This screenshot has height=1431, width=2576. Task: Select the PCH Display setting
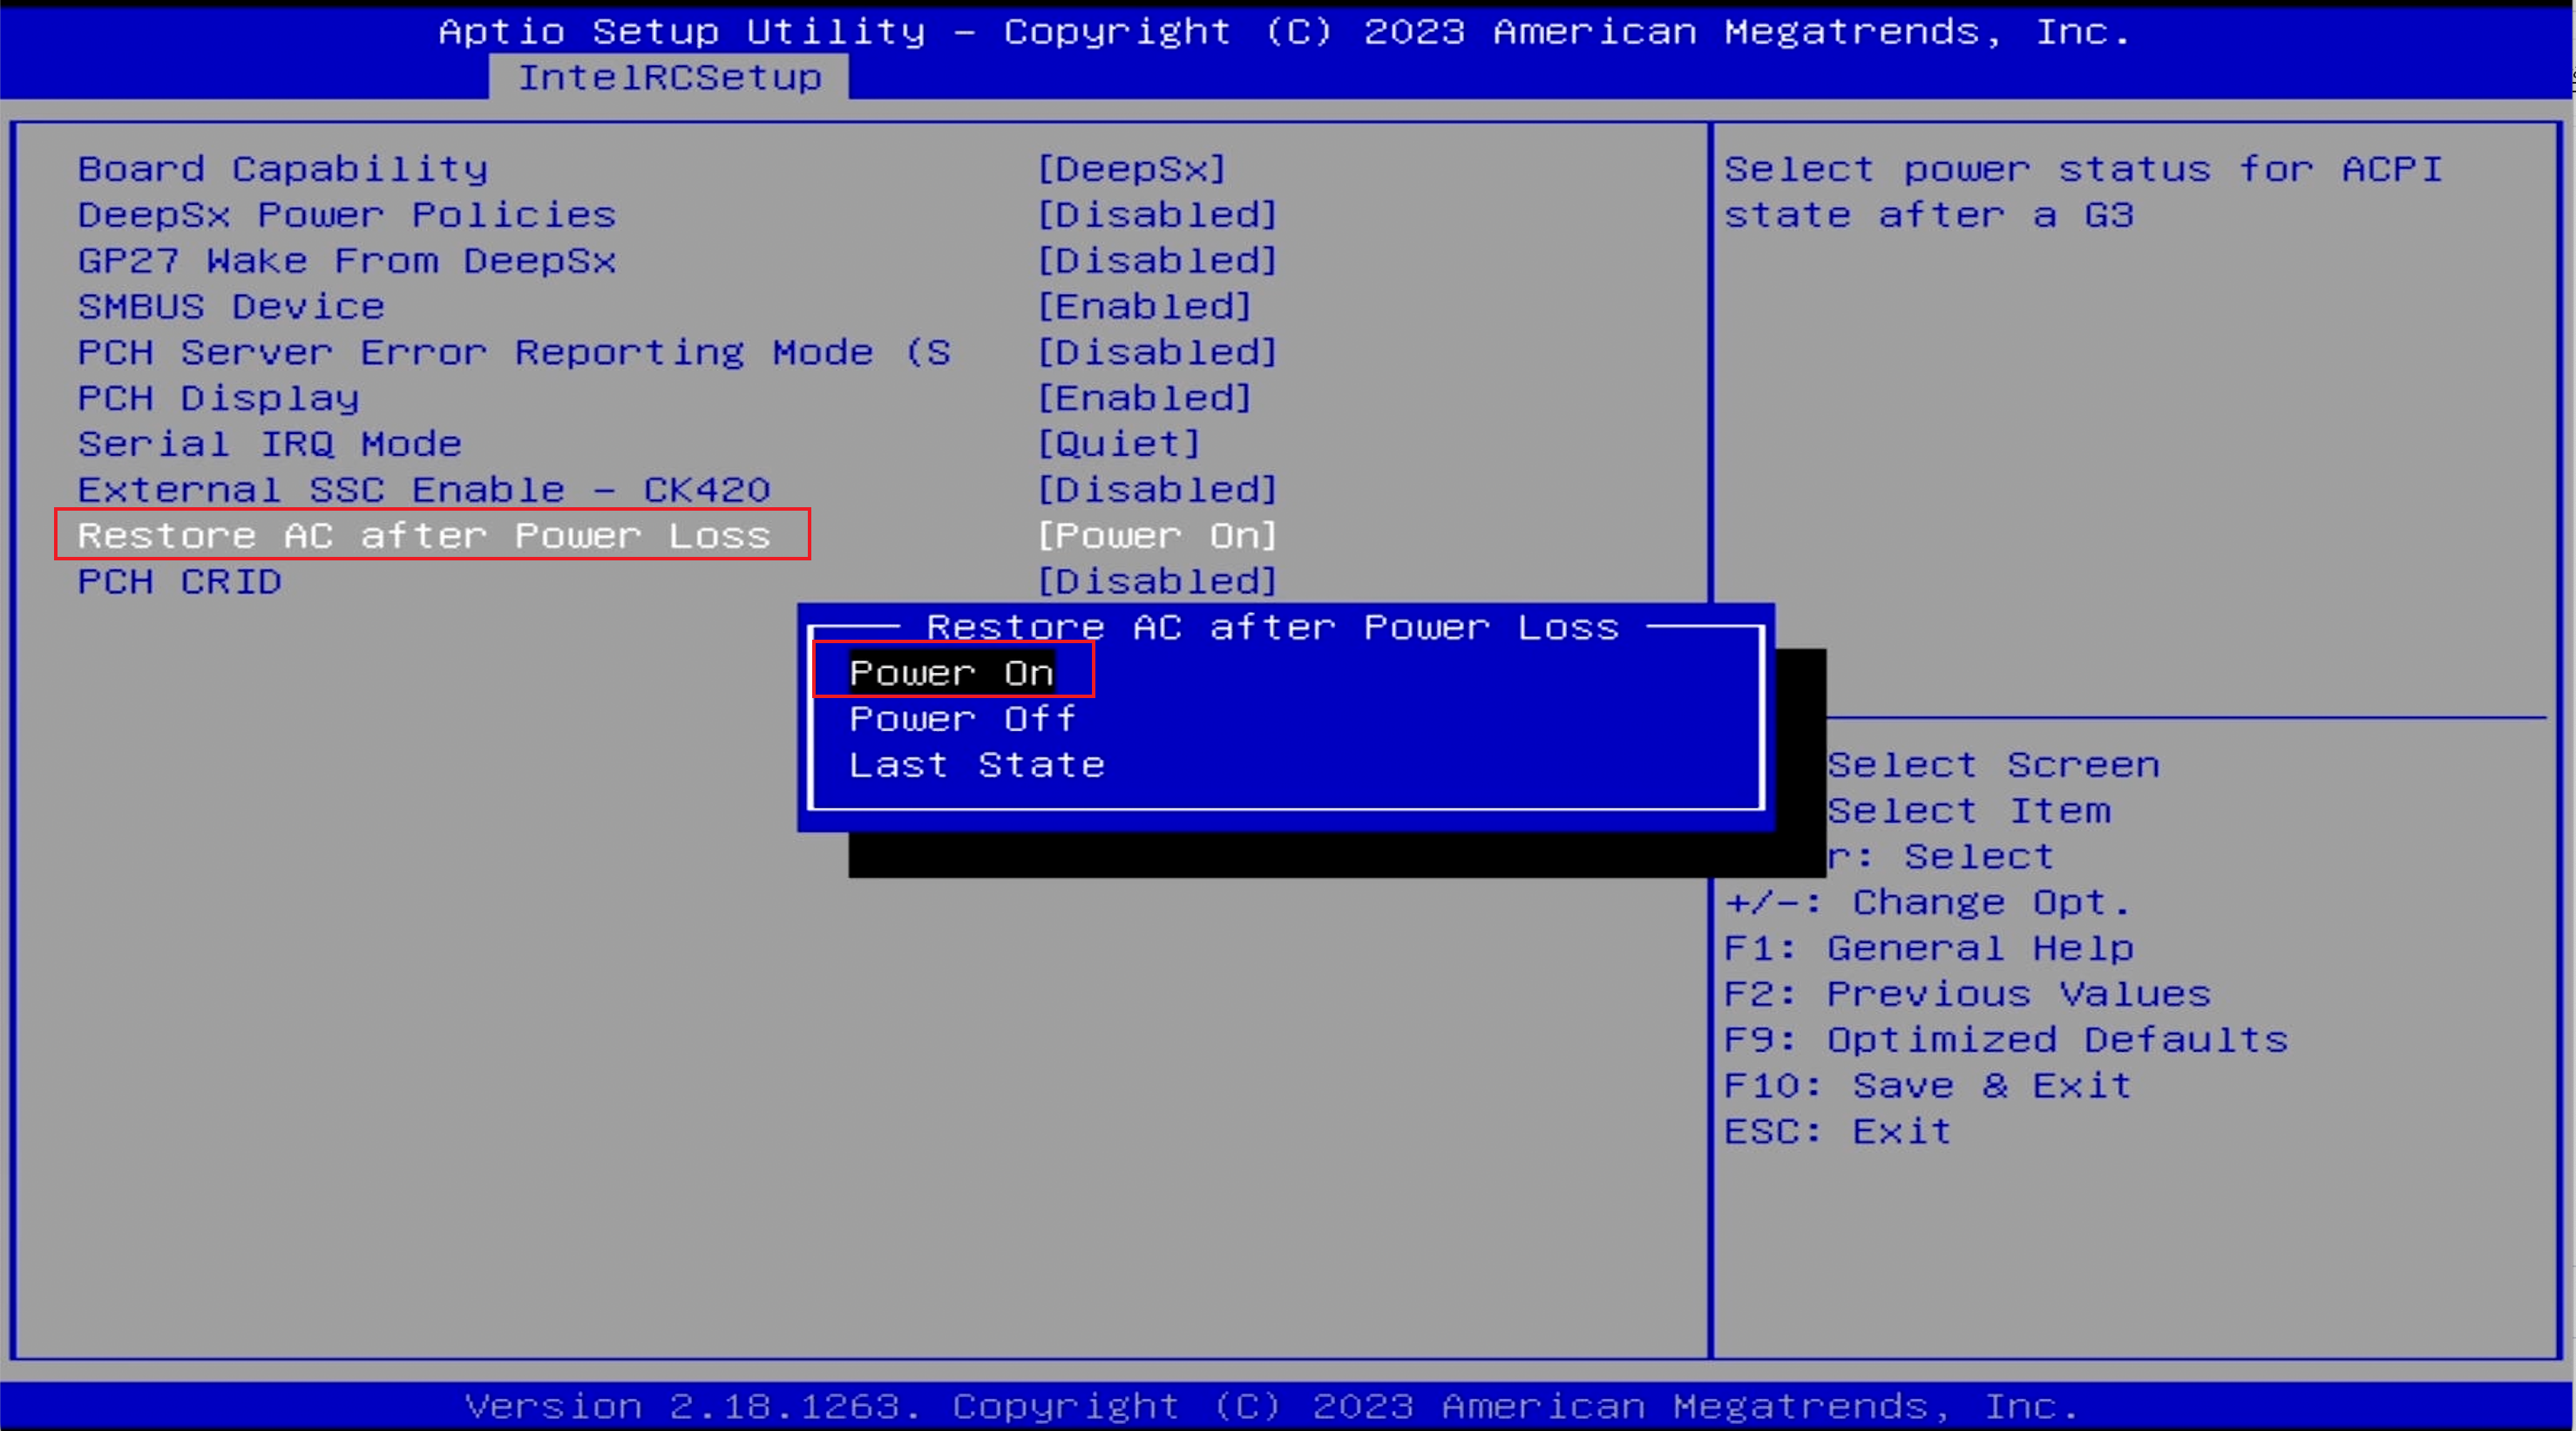pos(218,399)
